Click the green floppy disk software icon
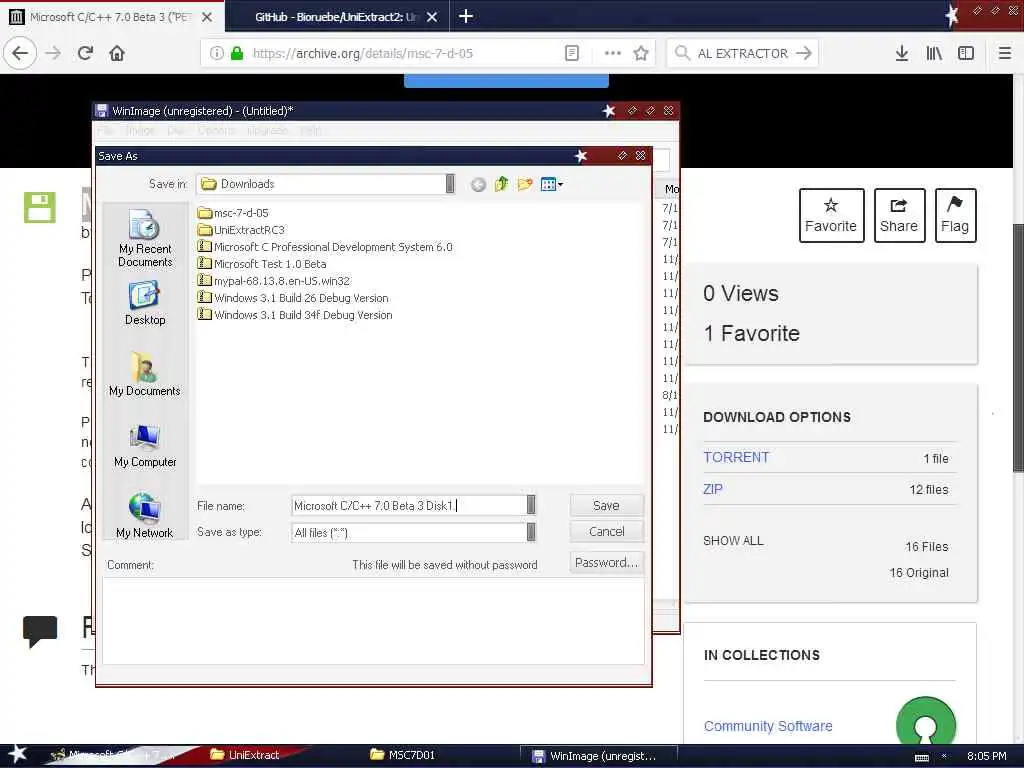This screenshot has width=1024, height=768. click(x=40, y=208)
